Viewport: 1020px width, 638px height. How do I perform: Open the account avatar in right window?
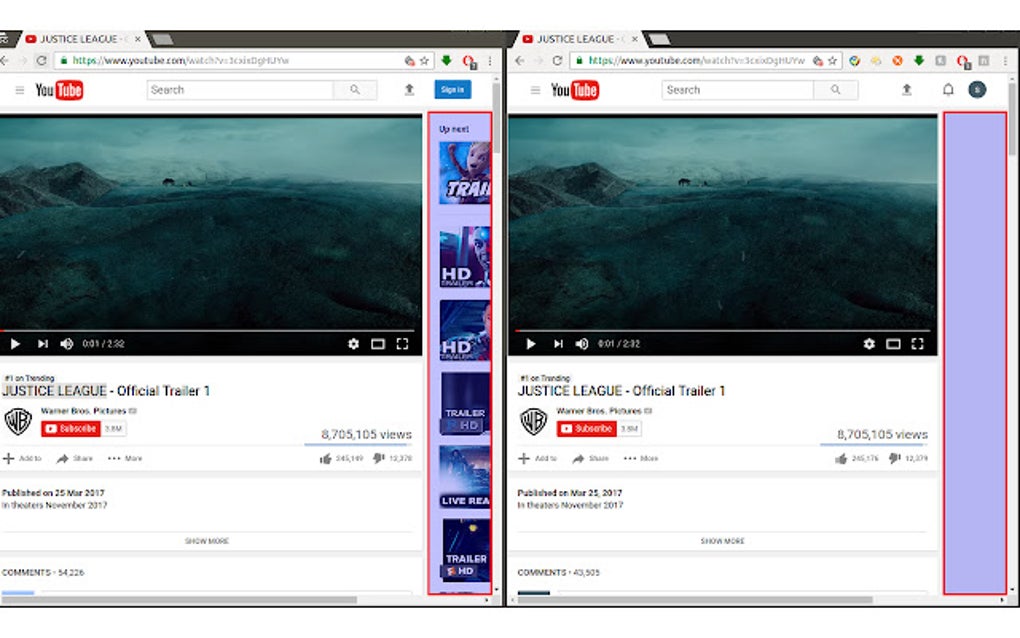pyautogui.click(x=977, y=90)
